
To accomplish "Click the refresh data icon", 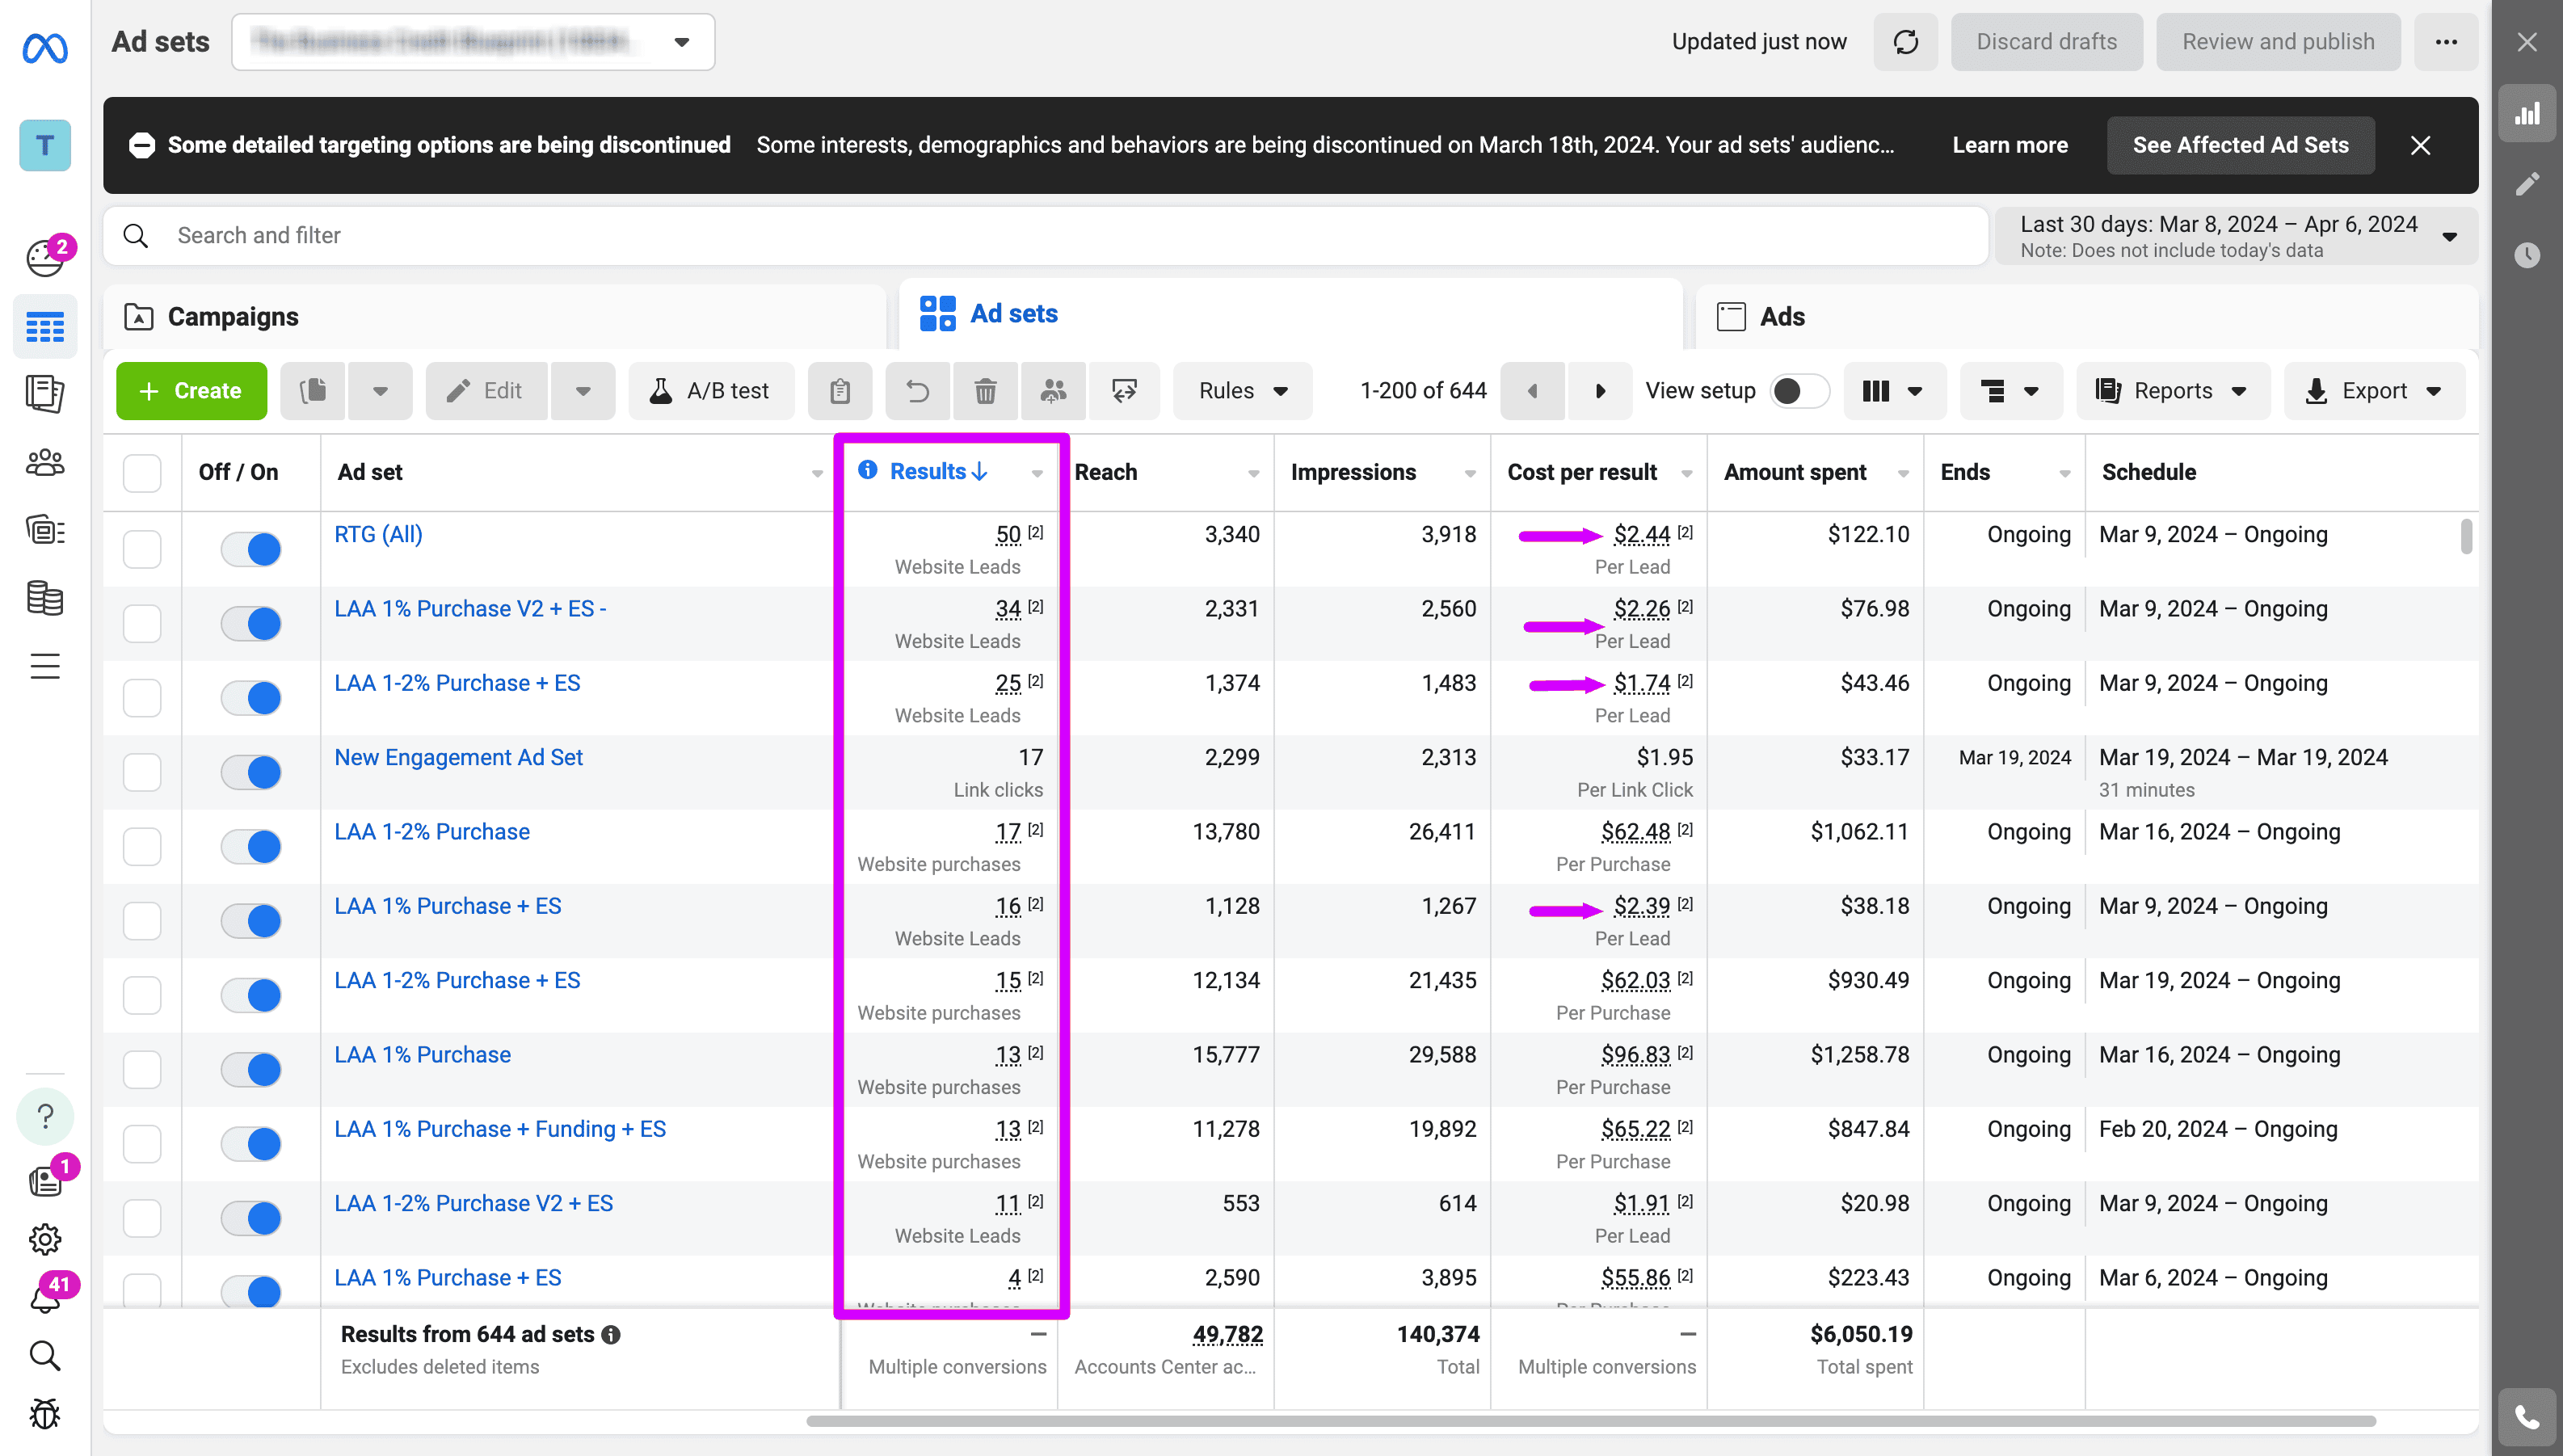I will pyautogui.click(x=1905, y=42).
